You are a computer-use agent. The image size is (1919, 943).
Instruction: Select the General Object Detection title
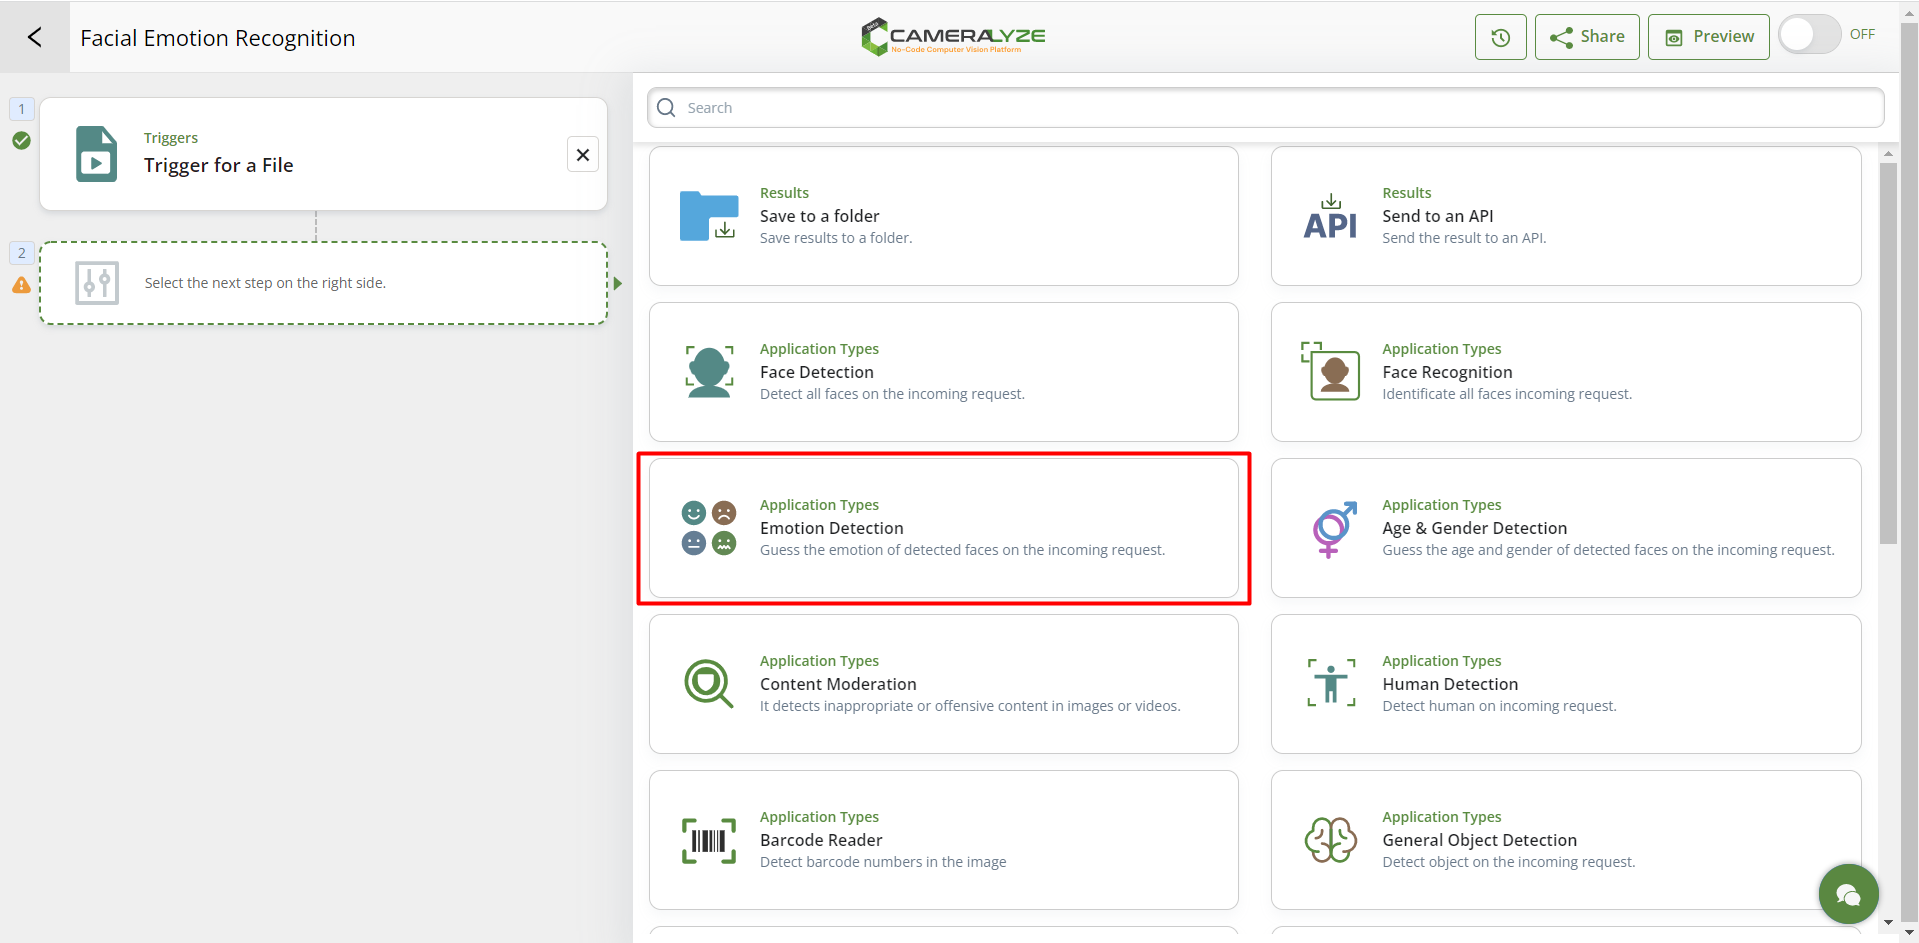point(1479,840)
